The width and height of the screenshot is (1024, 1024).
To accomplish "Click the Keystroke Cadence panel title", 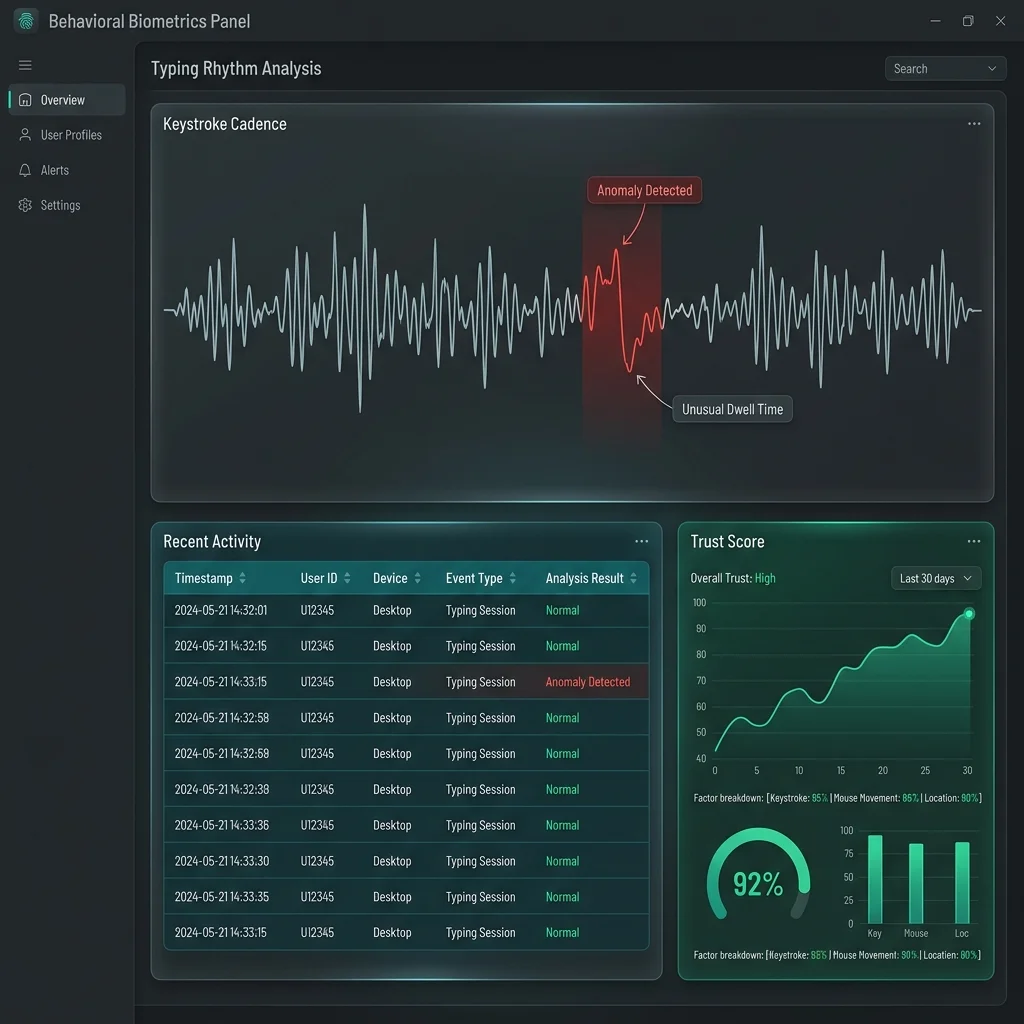I will pyautogui.click(x=225, y=123).
